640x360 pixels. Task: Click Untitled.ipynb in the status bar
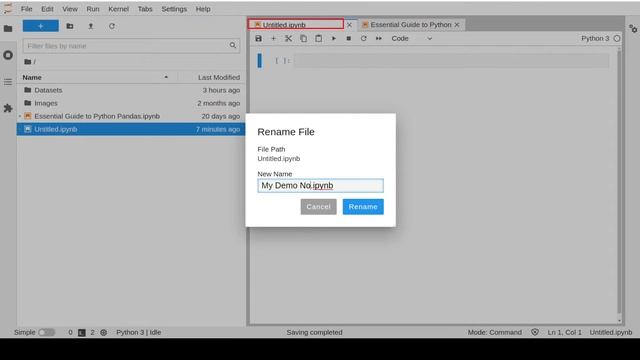pyautogui.click(x=611, y=332)
